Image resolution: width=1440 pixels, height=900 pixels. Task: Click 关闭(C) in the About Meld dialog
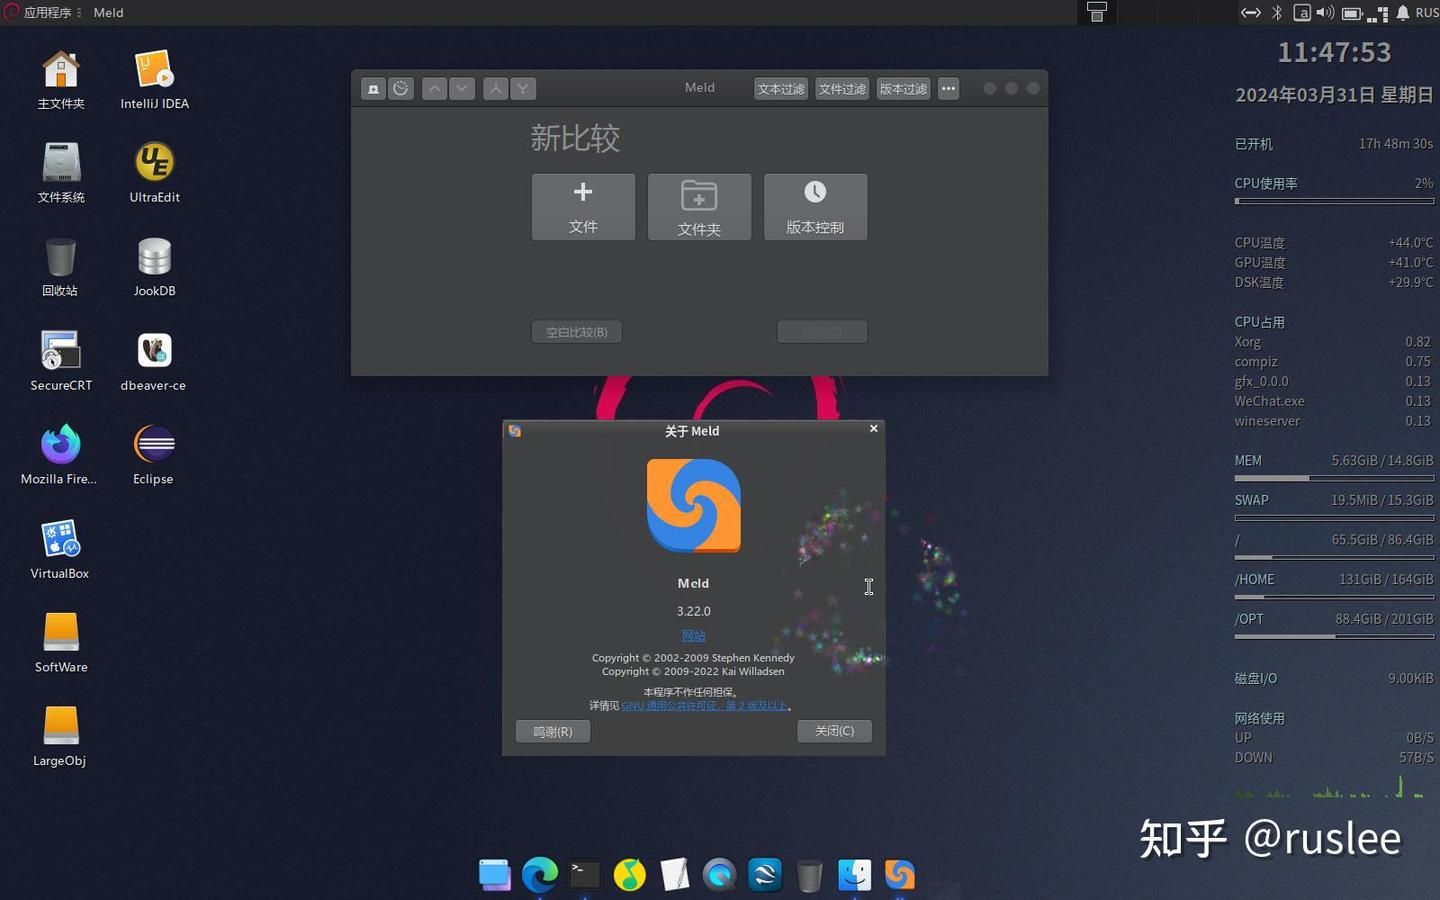(834, 731)
